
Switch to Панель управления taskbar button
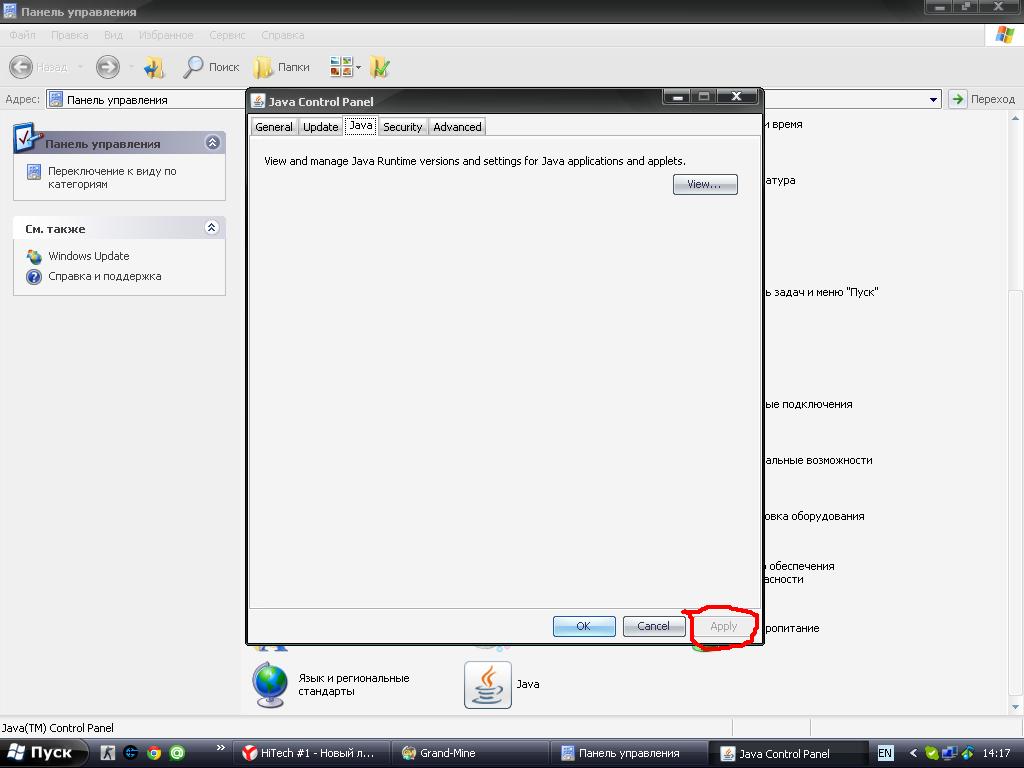coord(630,754)
